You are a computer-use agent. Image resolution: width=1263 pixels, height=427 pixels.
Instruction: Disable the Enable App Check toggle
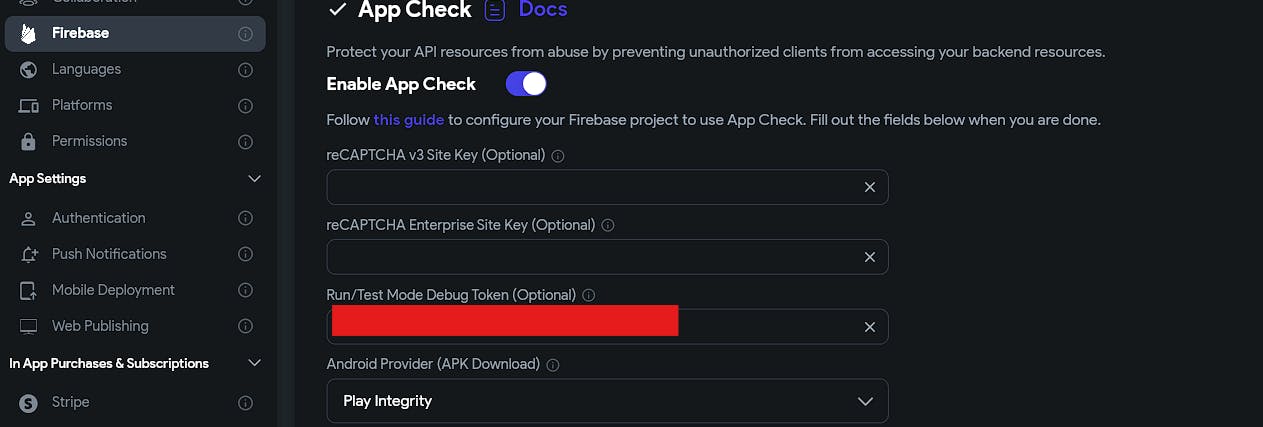pyautogui.click(x=526, y=84)
